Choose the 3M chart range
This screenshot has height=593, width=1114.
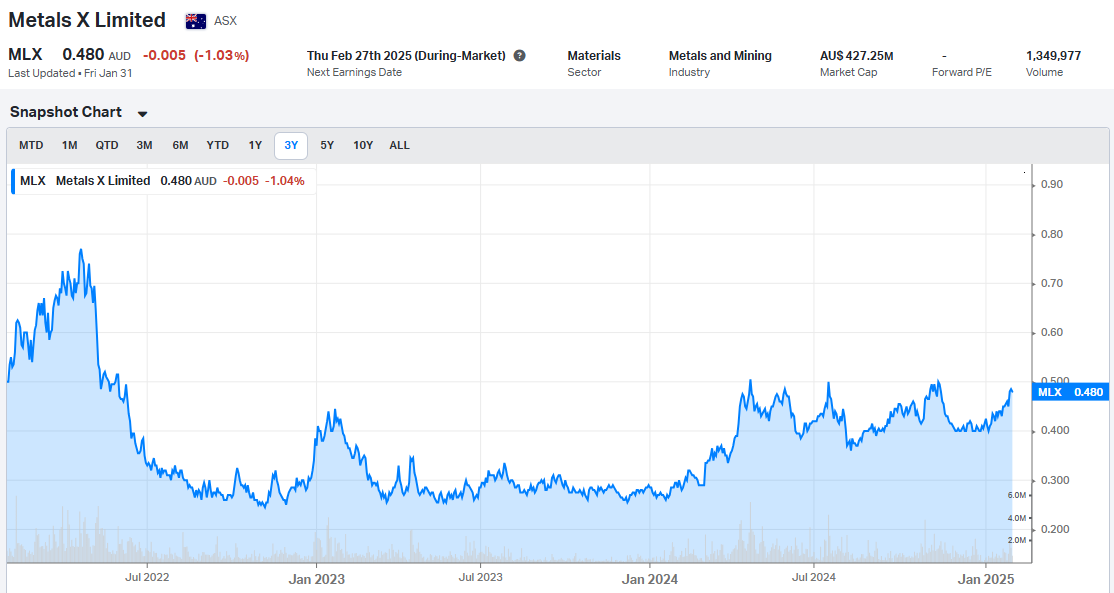pyautogui.click(x=144, y=146)
